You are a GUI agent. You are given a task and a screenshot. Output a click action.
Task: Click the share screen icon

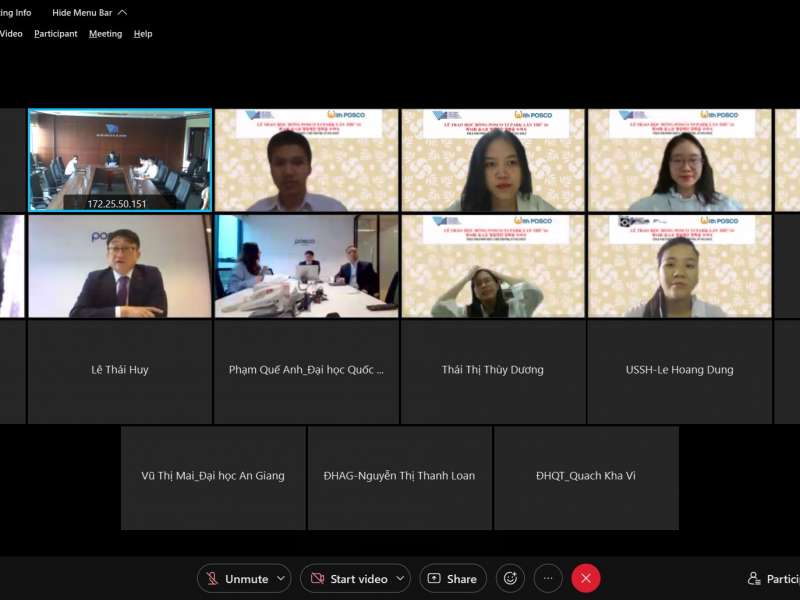434,579
